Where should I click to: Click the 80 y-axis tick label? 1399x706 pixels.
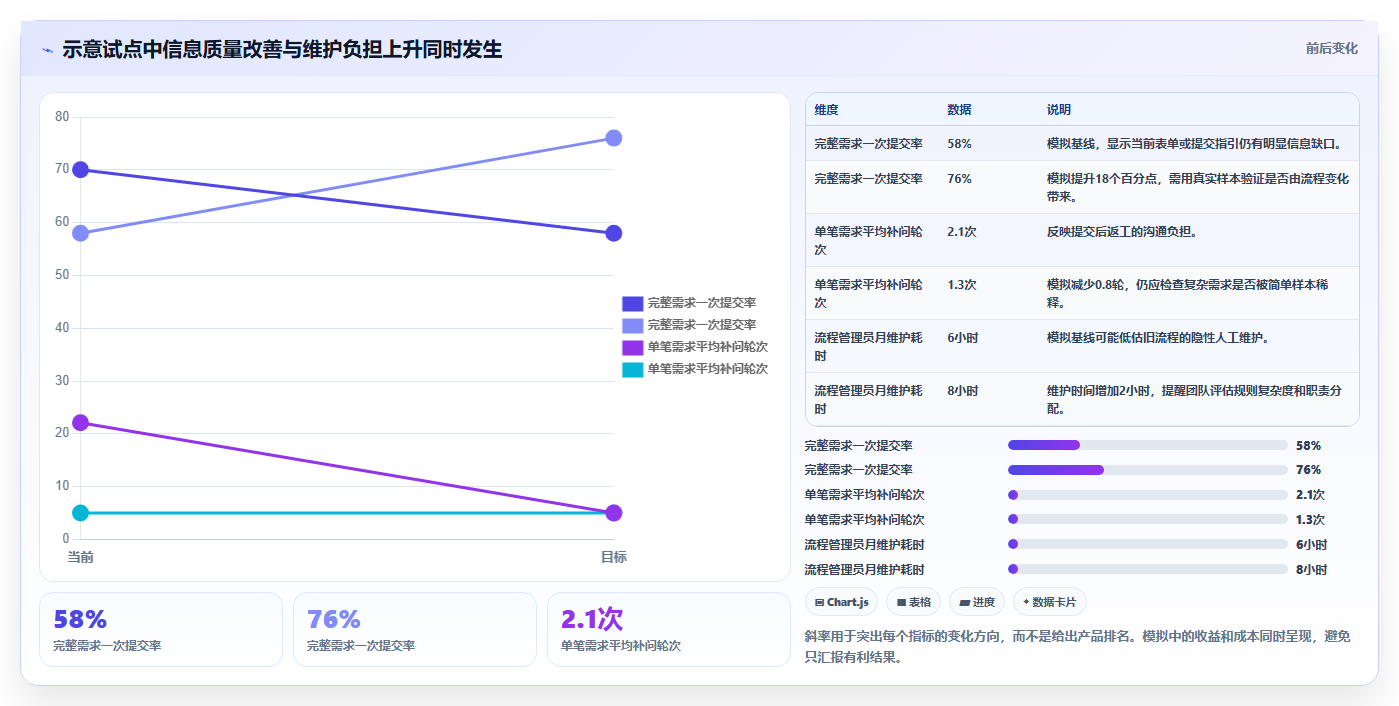[x=62, y=117]
